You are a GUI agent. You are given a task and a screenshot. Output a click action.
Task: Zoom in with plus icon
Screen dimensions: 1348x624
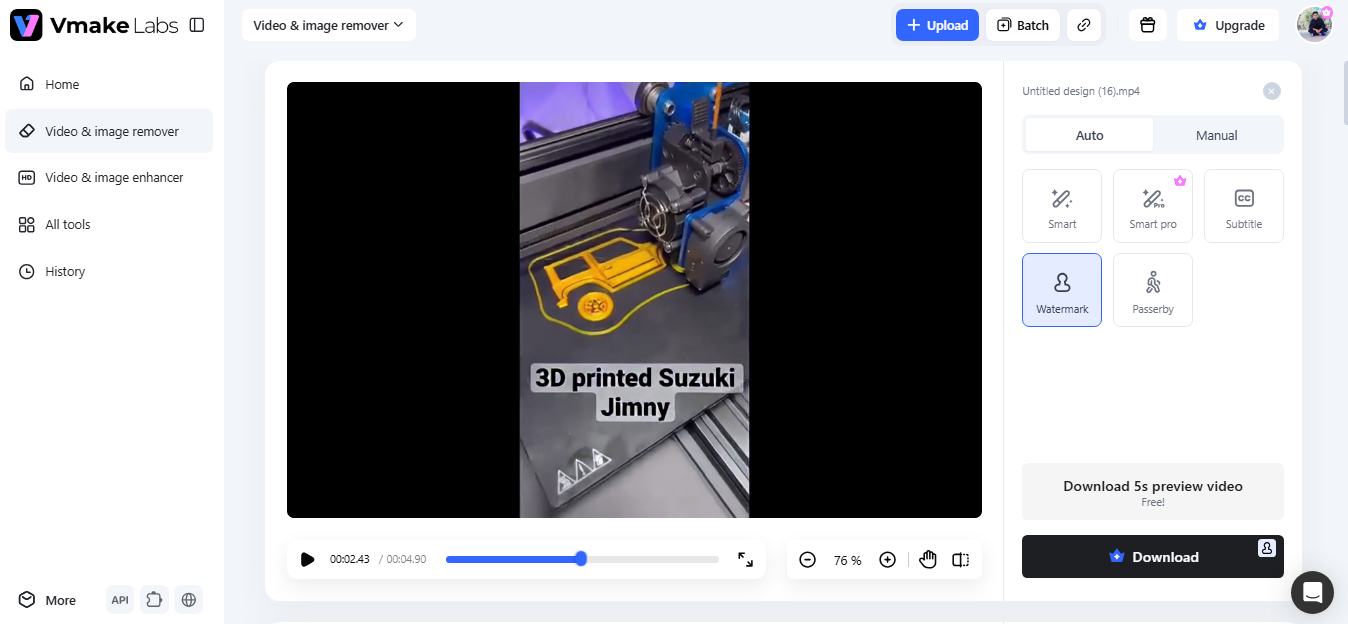tap(887, 560)
